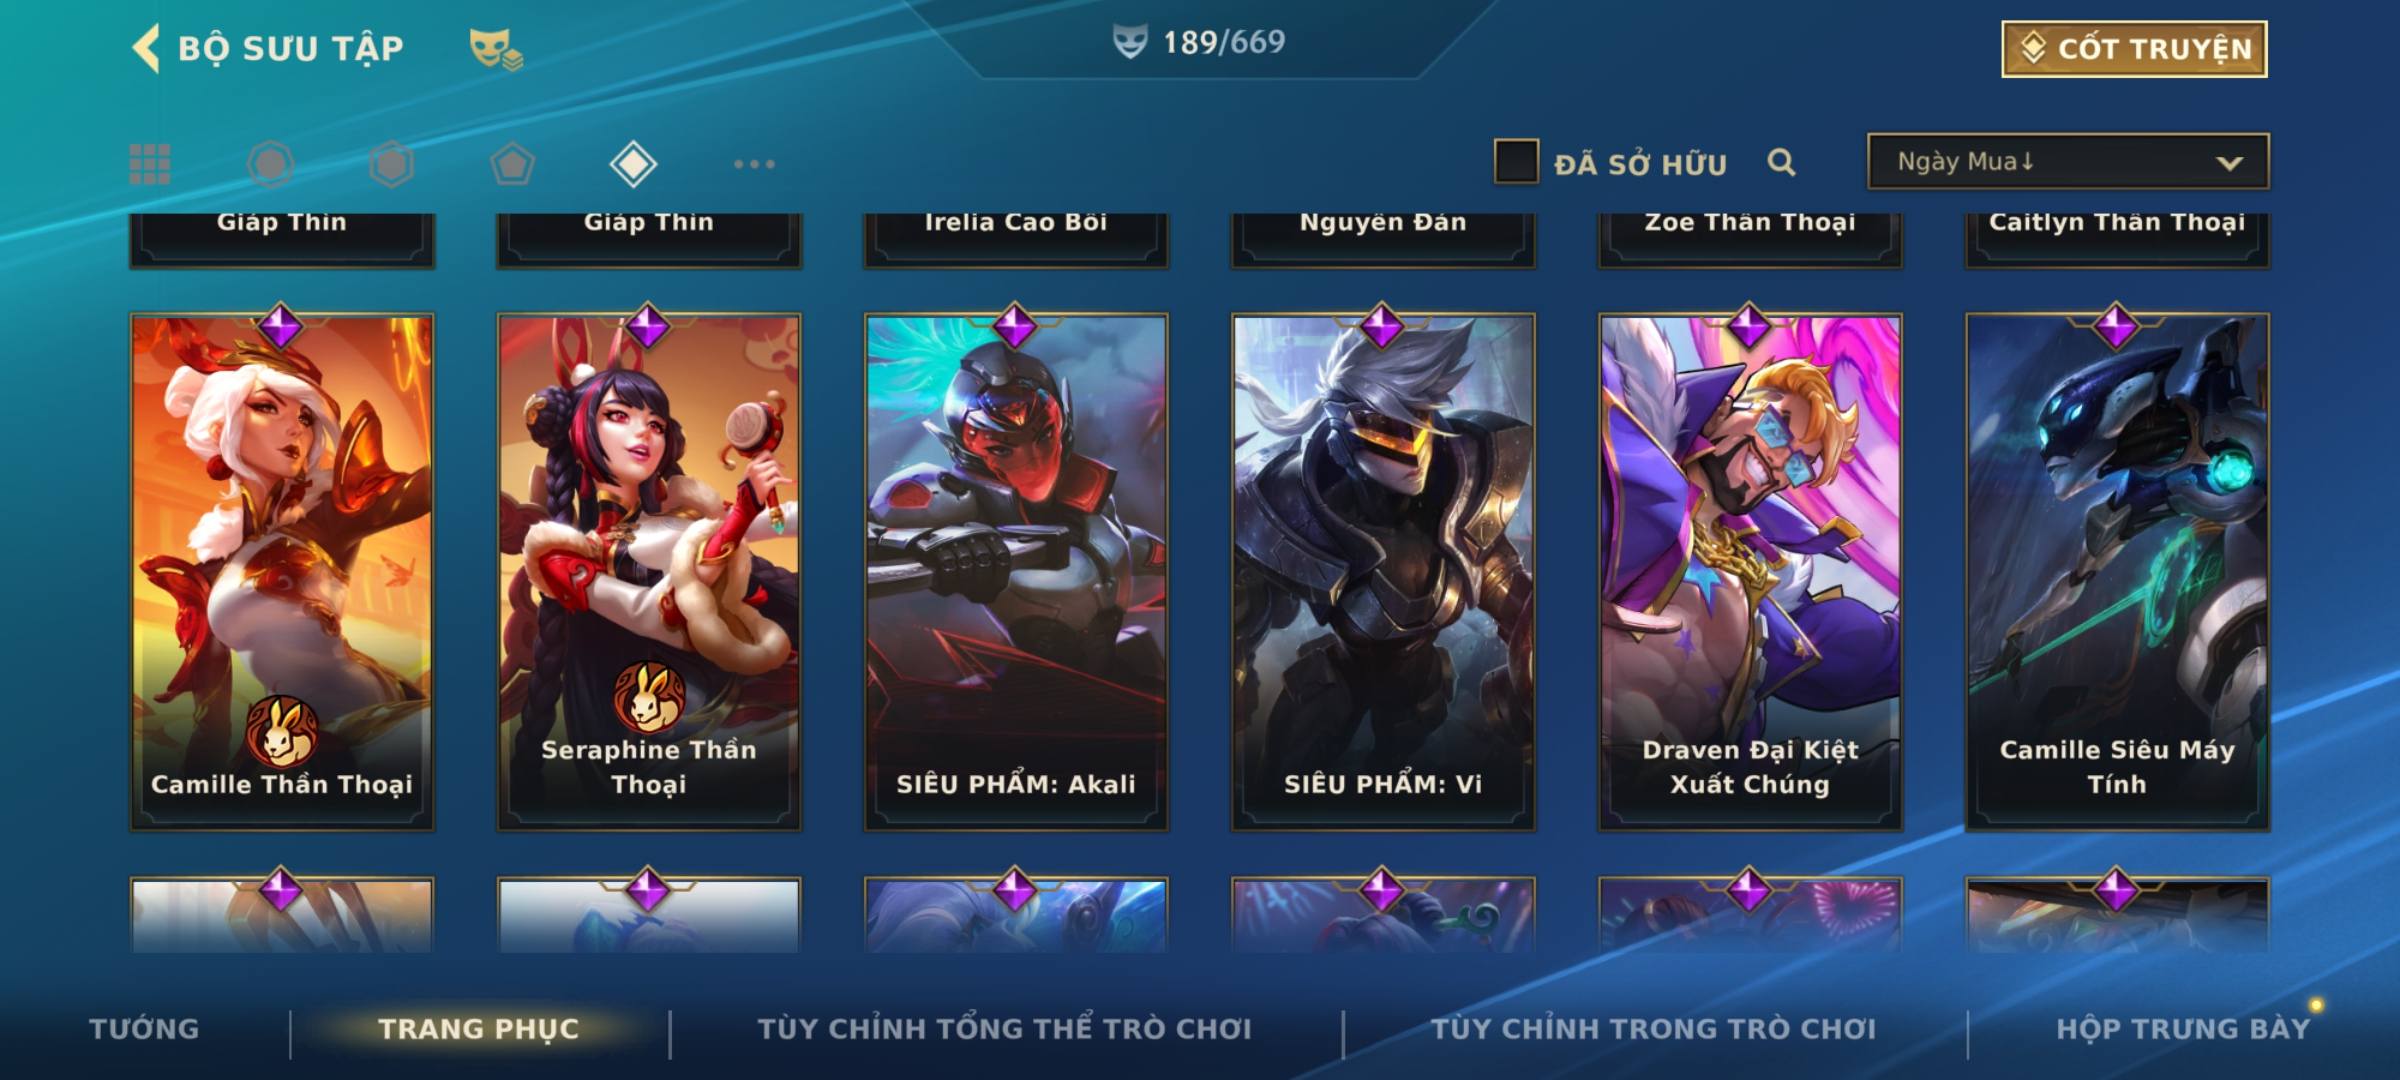Toggle the Đã Sở Hữu checkbox
This screenshot has width=2400, height=1080.
pyautogui.click(x=1516, y=161)
